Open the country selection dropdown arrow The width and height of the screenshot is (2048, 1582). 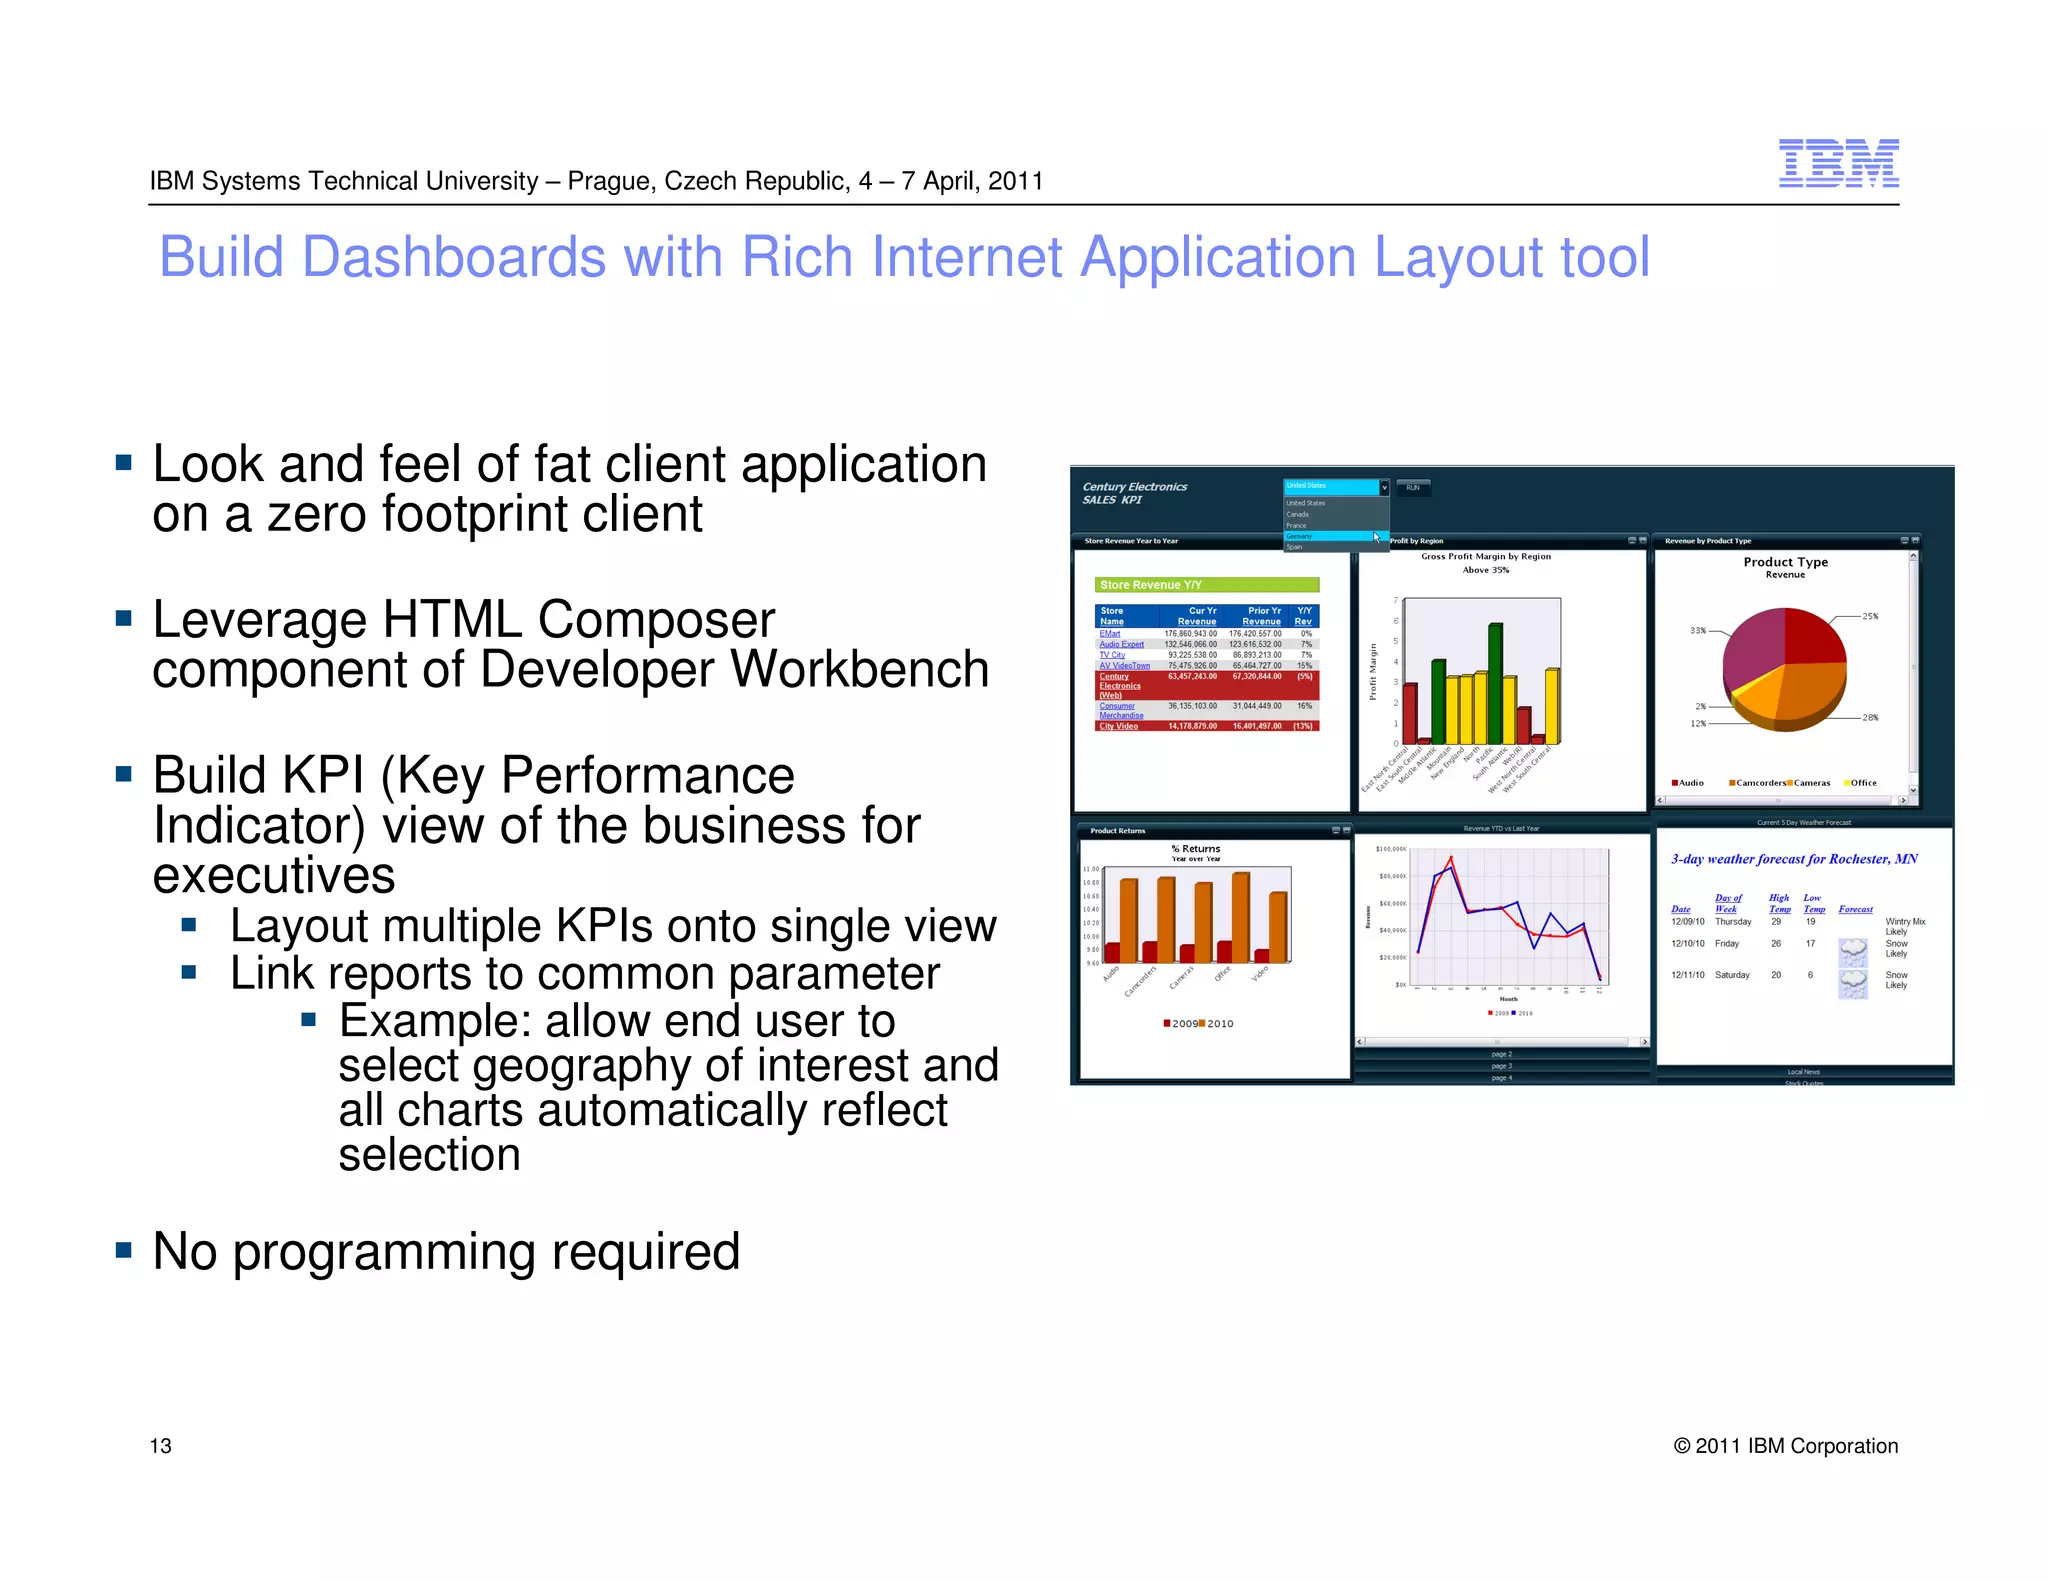pyautogui.click(x=1384, y=488)
